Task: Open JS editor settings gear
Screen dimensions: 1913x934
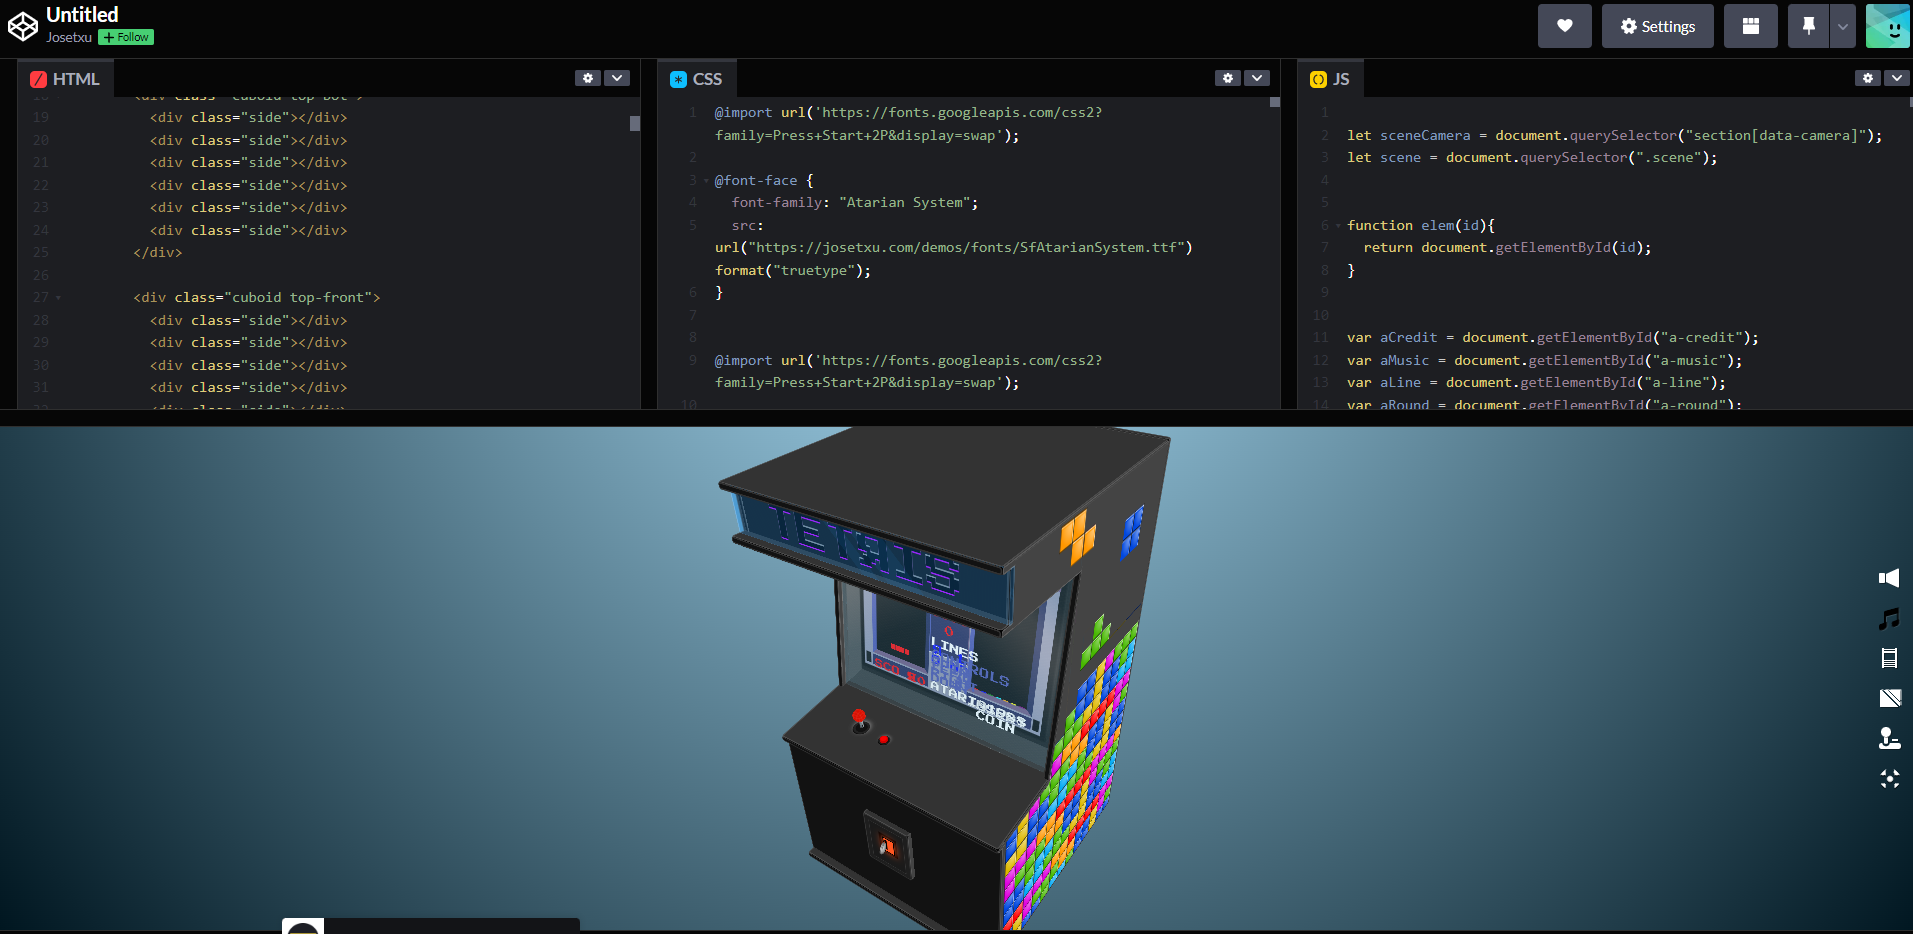Action: point(1868,78)
